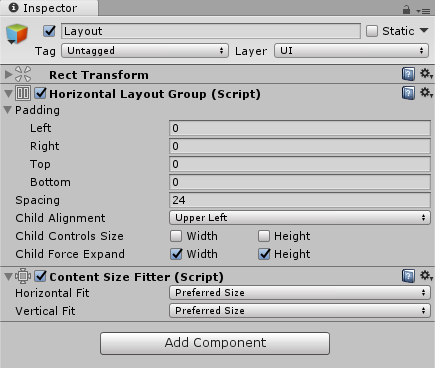Click the Horizontal Layout Group (Script) title
435x368 pixels.
[155, 94]
